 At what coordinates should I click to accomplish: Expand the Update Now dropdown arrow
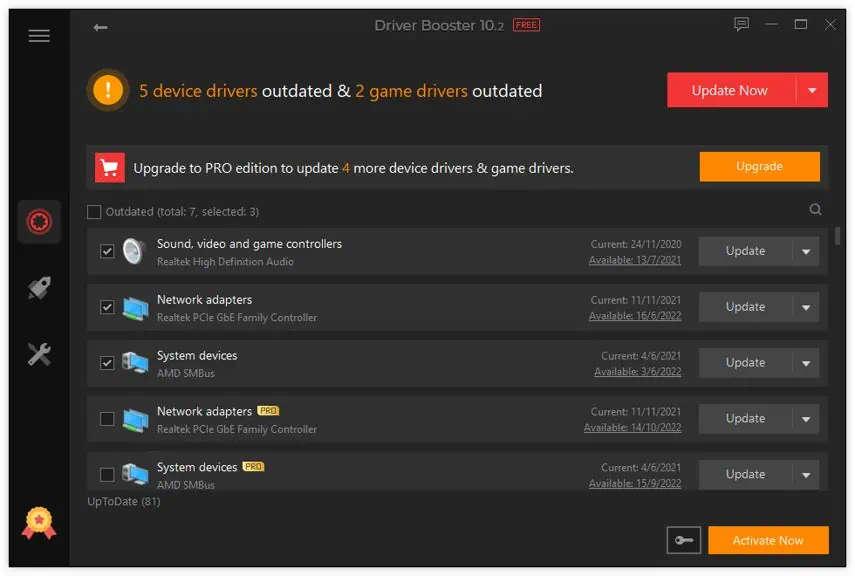(x=812, y=89)
